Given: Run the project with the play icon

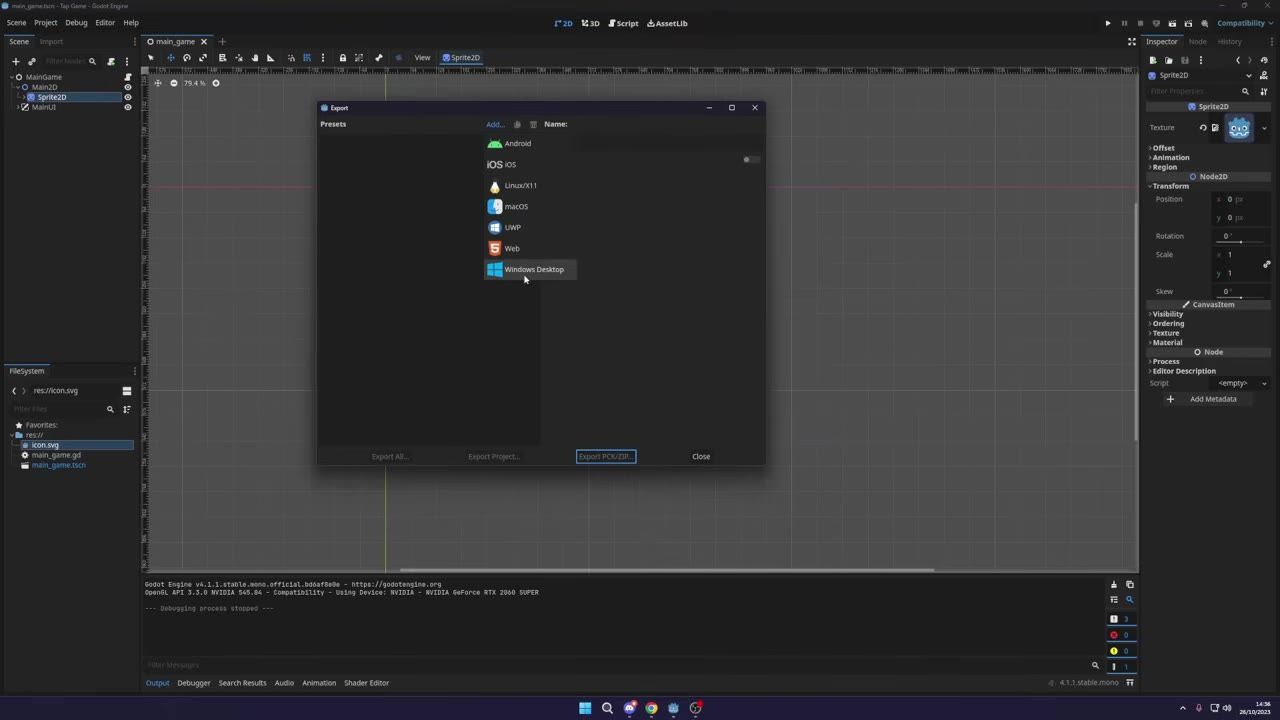Looking at the screenshot, I should pyautogui.click(x=1108, y=23).
